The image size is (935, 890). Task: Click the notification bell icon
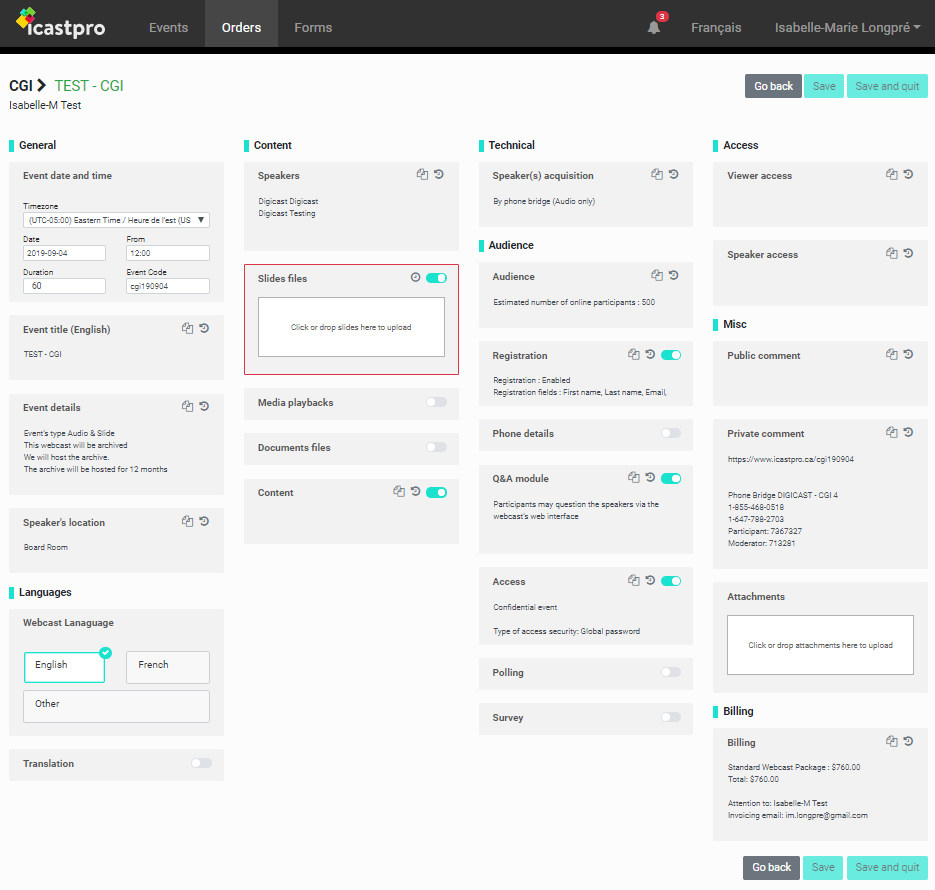(x=654, y=28)
